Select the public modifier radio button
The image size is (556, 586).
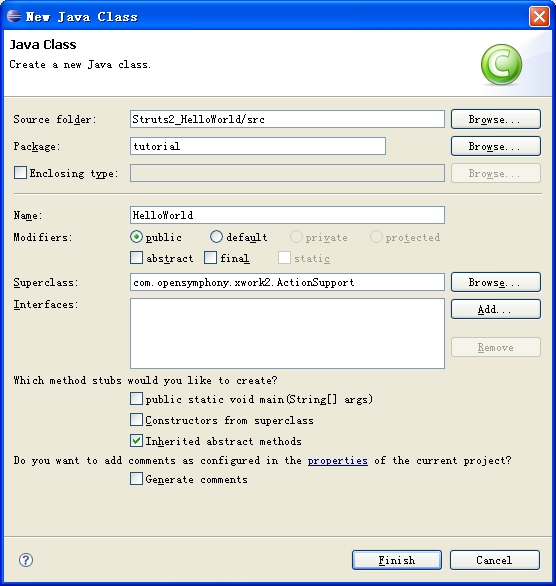pyautogui.click(x=136, y=237)
